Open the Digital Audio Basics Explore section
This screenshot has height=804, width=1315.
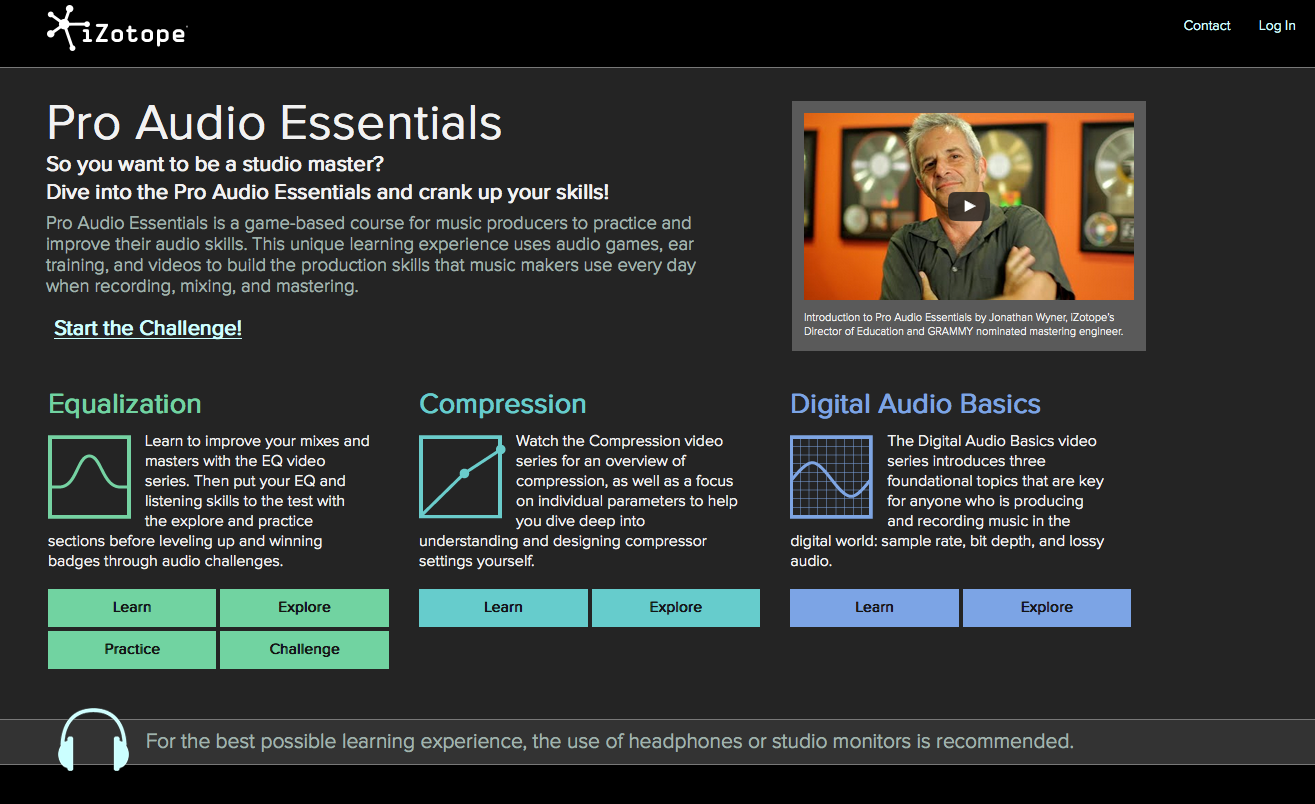click(1047, 608)
